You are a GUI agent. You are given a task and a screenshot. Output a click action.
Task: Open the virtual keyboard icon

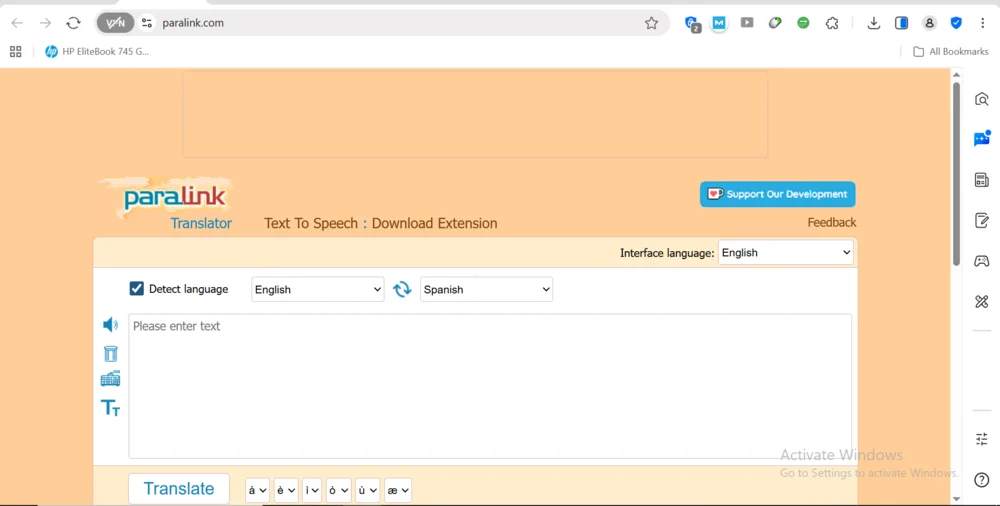[110, 379]
